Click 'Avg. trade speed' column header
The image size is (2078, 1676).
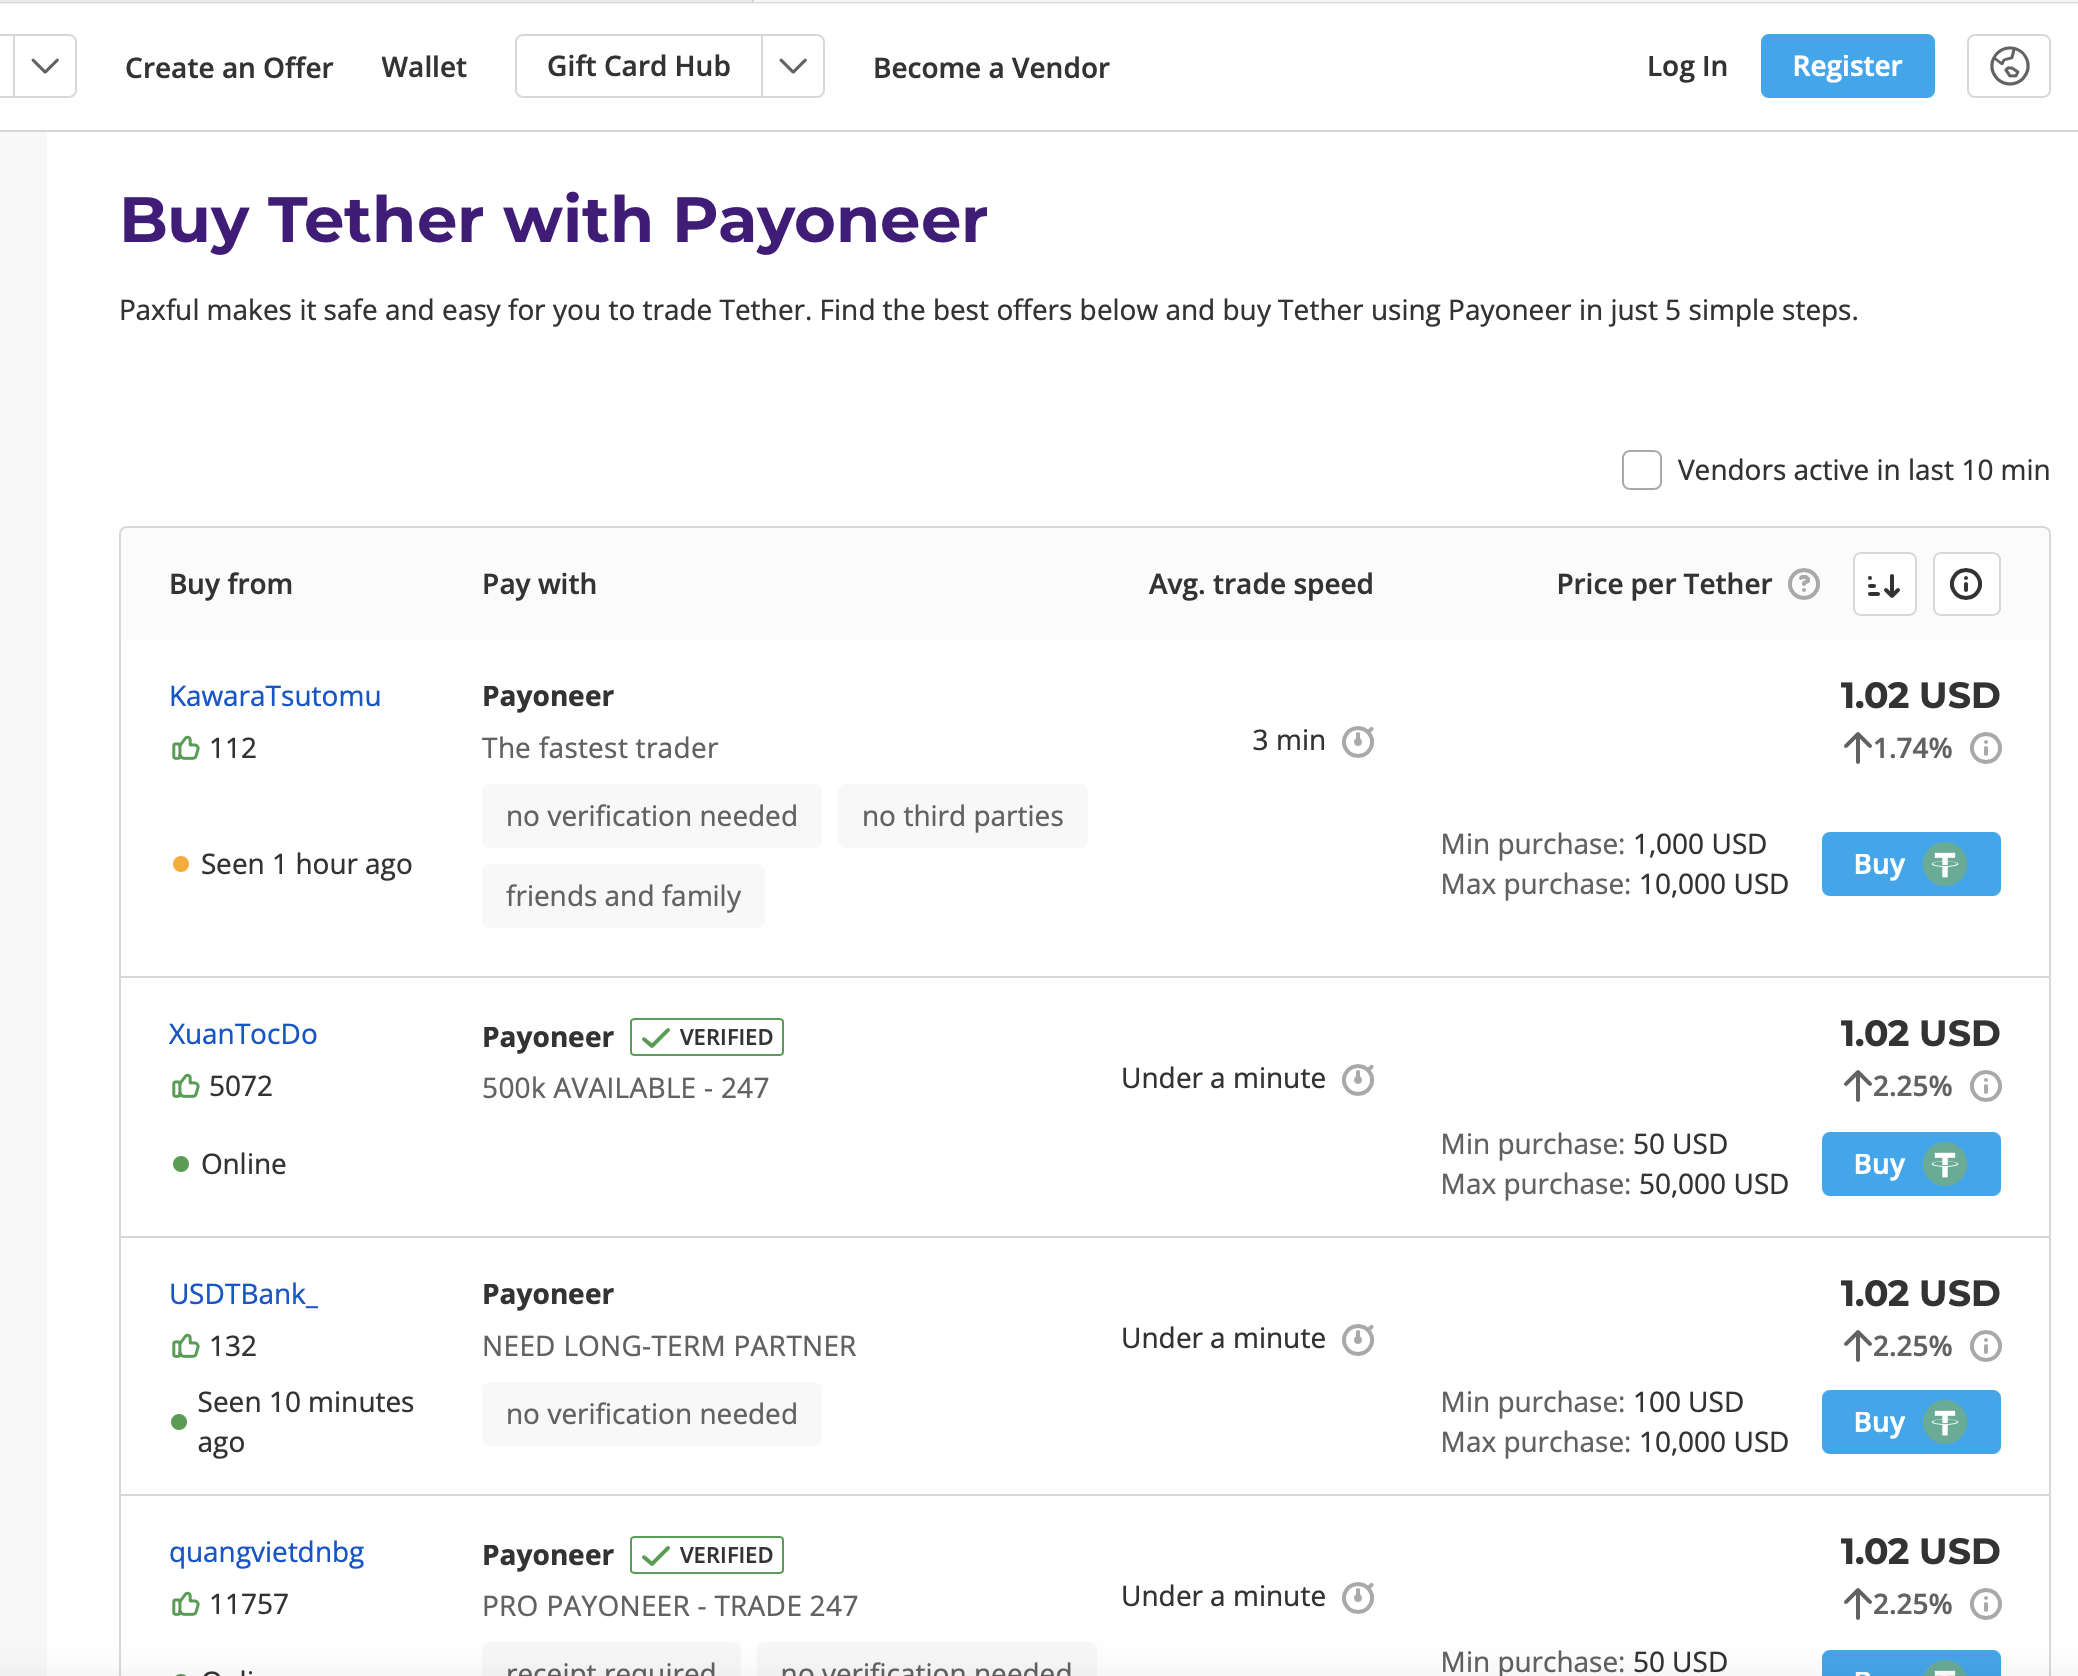(1260, 584)
